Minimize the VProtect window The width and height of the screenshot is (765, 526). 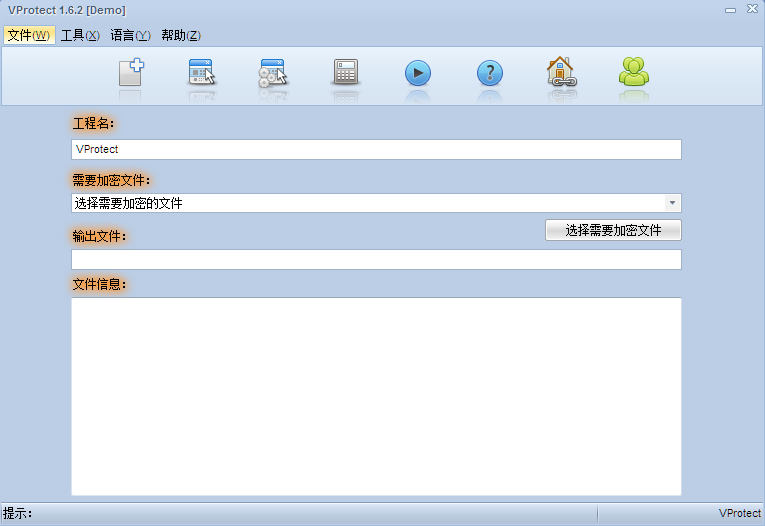[730, 10]
